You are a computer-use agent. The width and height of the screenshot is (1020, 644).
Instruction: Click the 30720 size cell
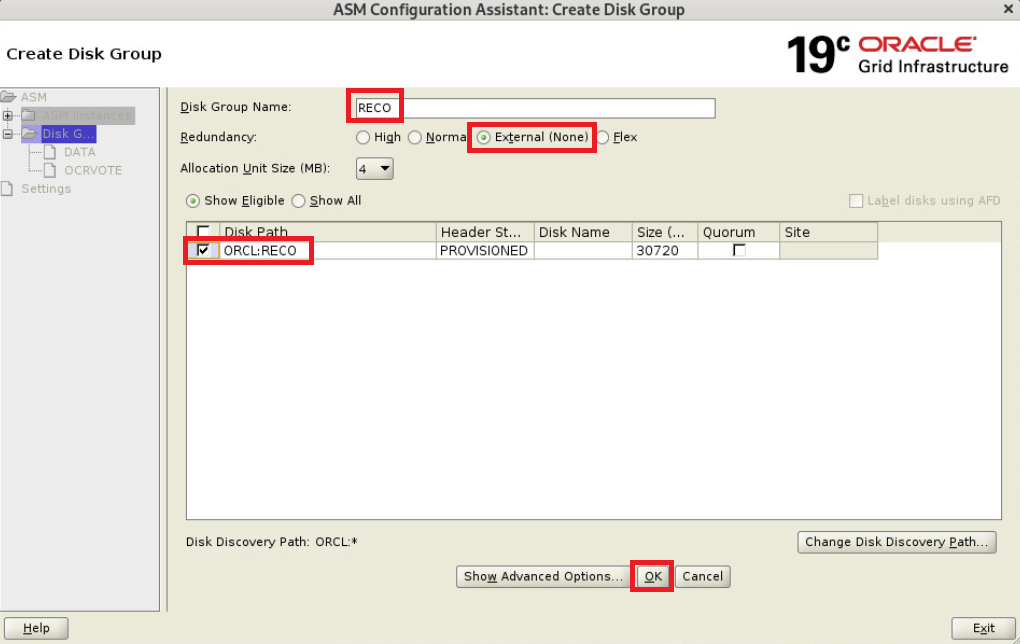pyautogui.click(x=665, y=250)
